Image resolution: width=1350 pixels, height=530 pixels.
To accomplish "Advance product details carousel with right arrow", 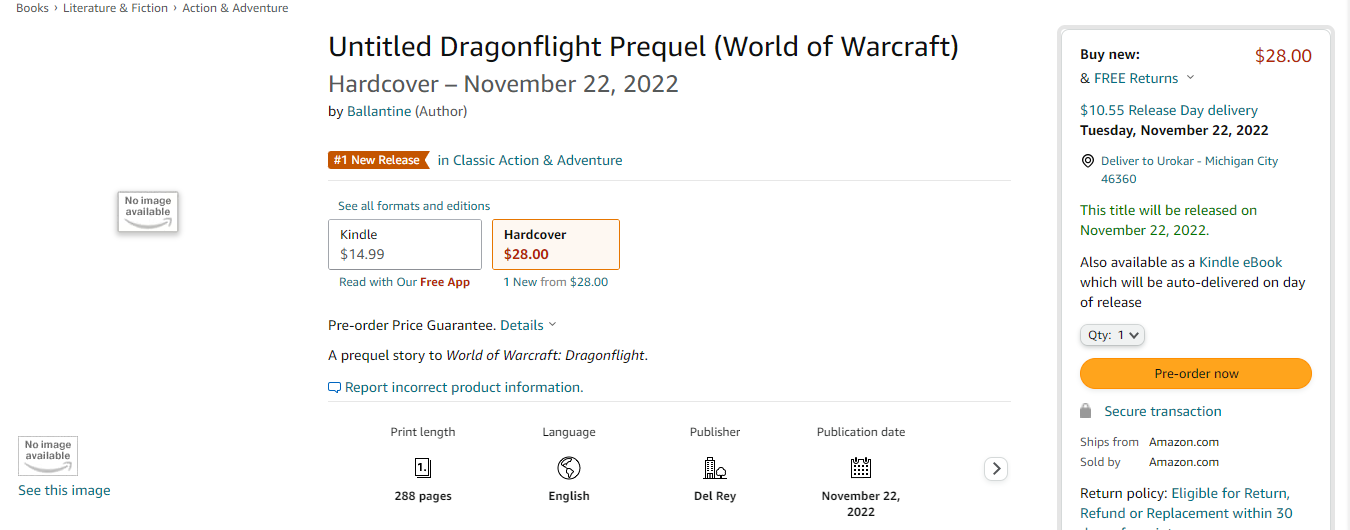I will (x=995, y=468).
